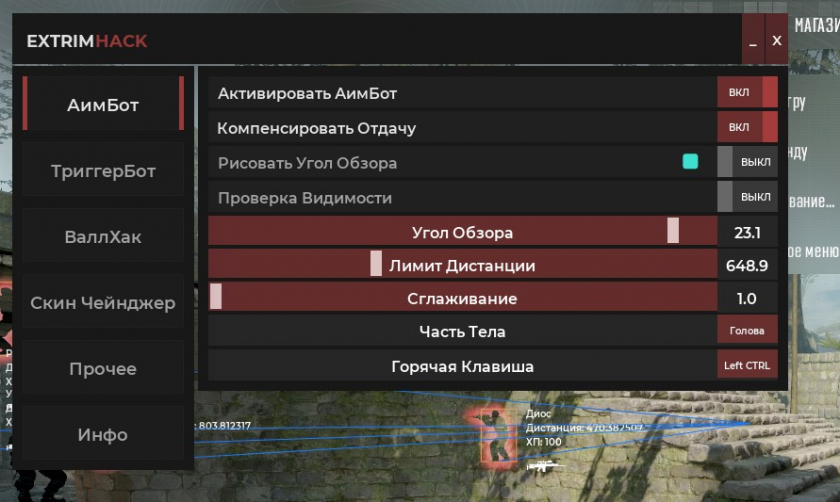Image resolution: width=840 pixels, height=502 pixels.
Task: Close the ExtrimHack window with the X icon
Action: tap(777, 40)
